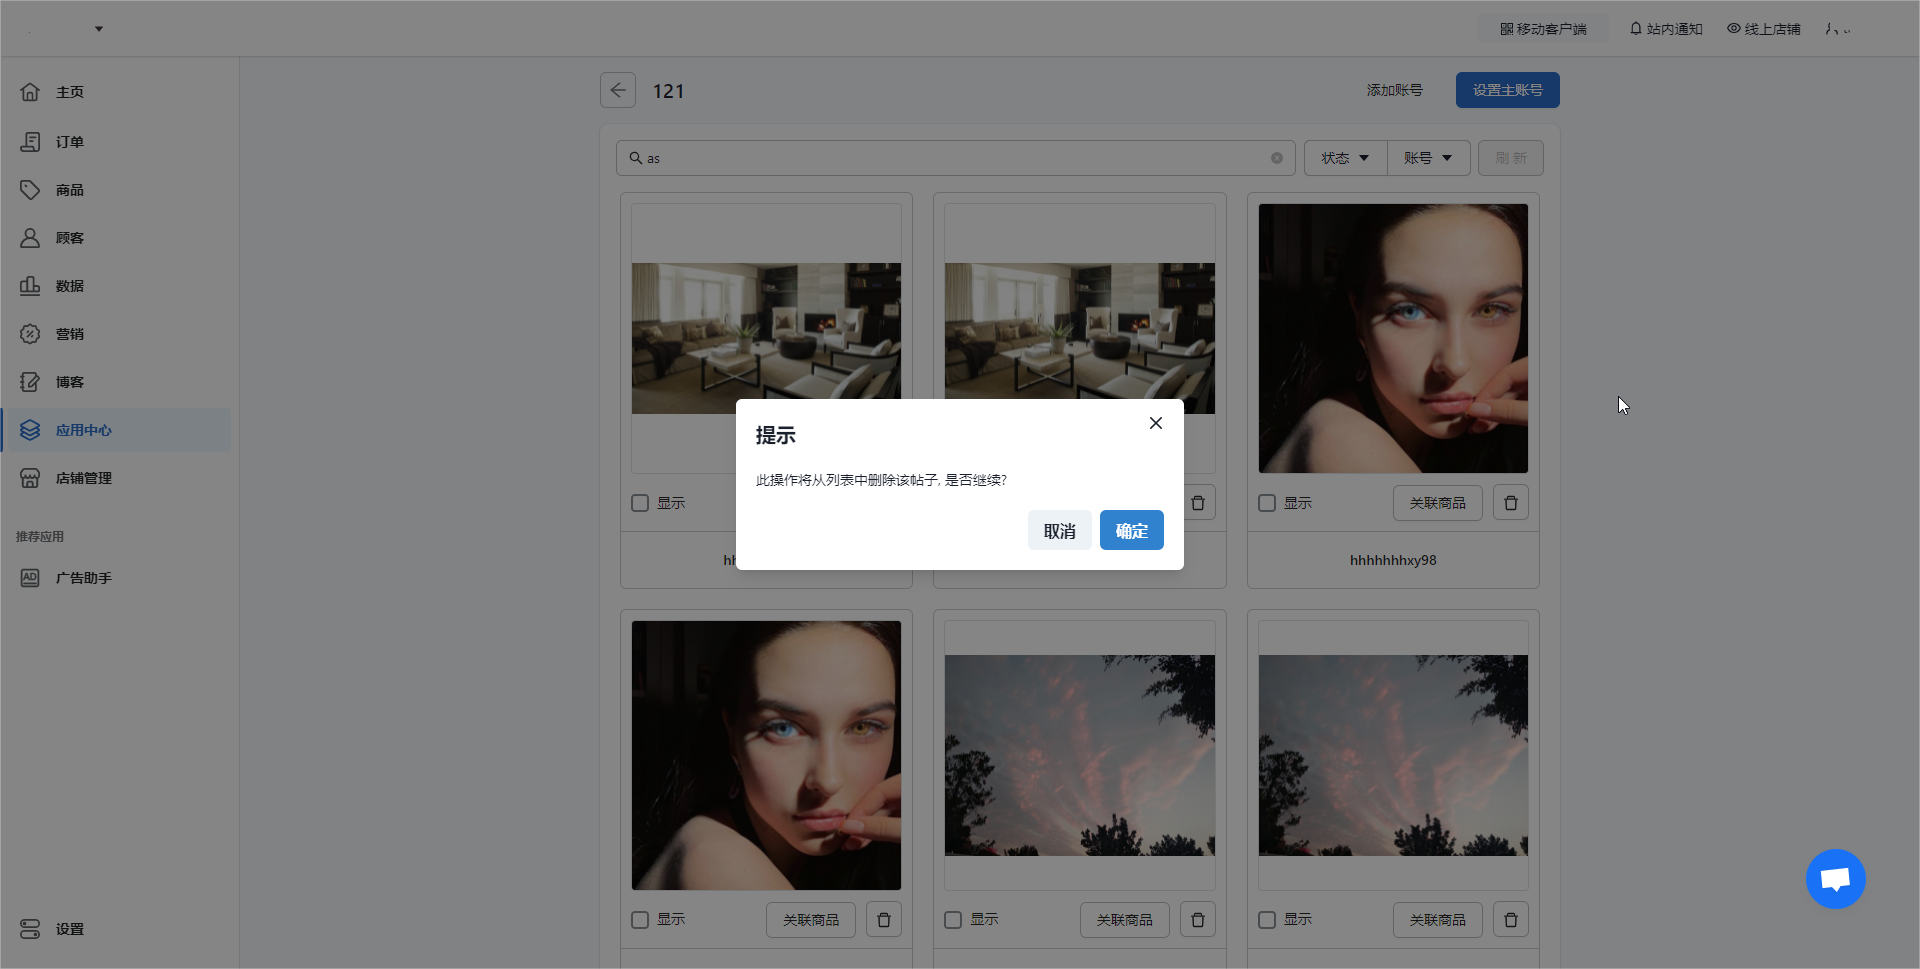The image size is (1920, 969).
Task: Tick 显示 on the second-row portrait post
Action: 640,920
